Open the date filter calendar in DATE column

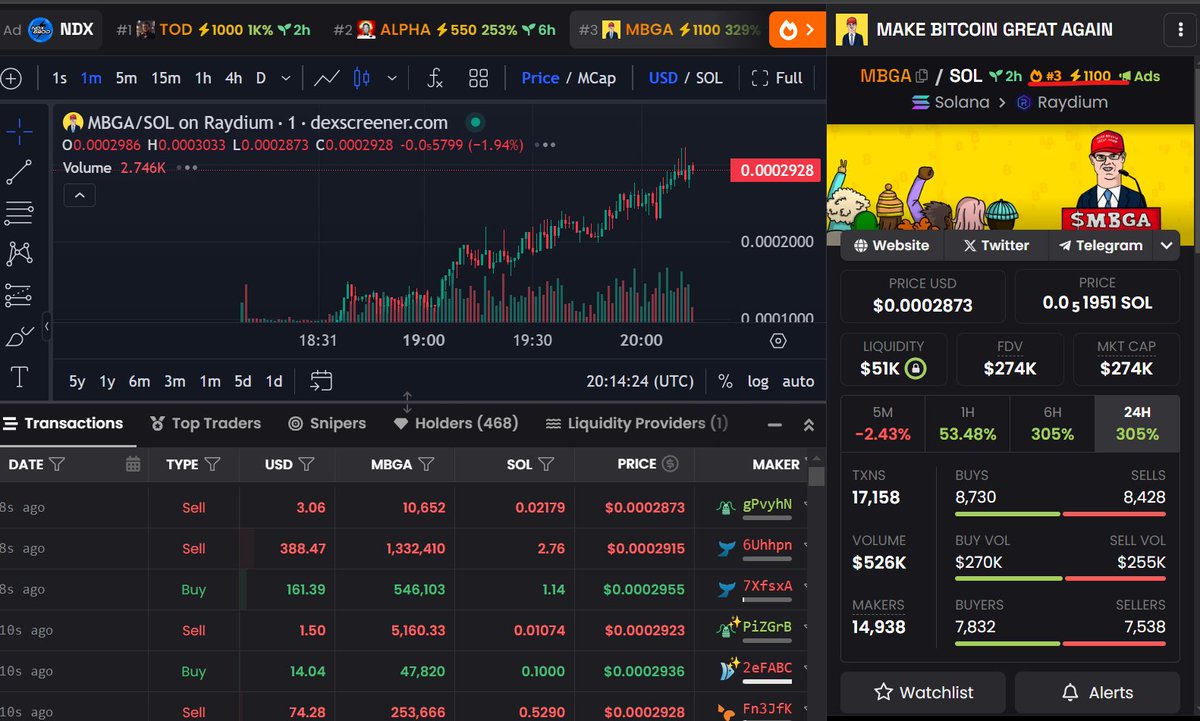[133, 464]
